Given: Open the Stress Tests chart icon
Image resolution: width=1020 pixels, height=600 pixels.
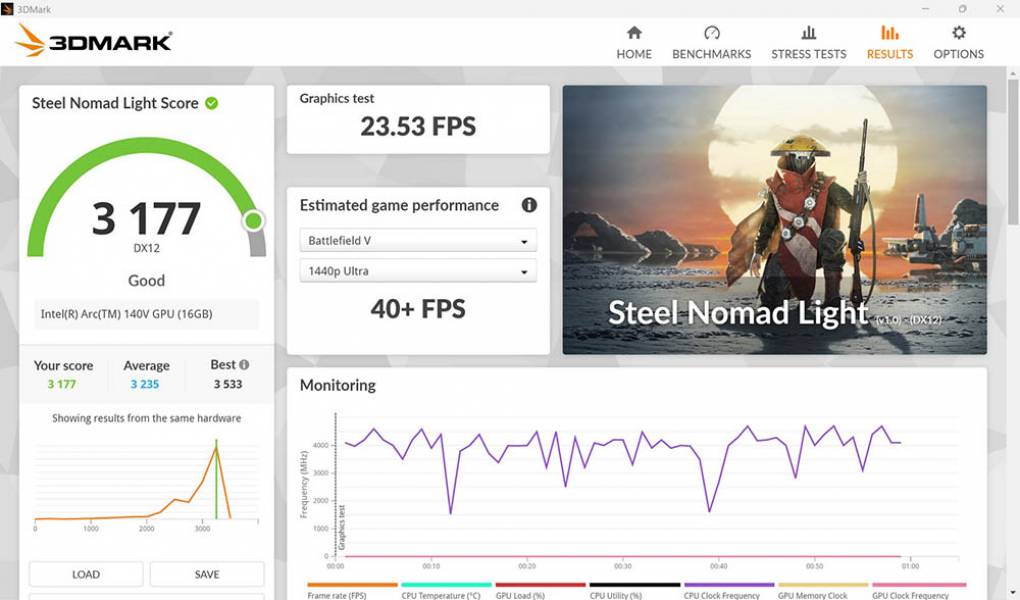Looking at the screenshot, I should (x=808, y=33).
